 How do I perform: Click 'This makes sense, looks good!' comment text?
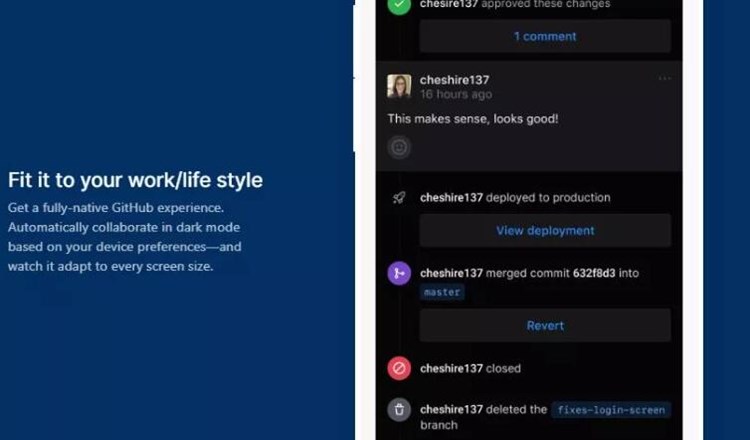coord(473,119)
